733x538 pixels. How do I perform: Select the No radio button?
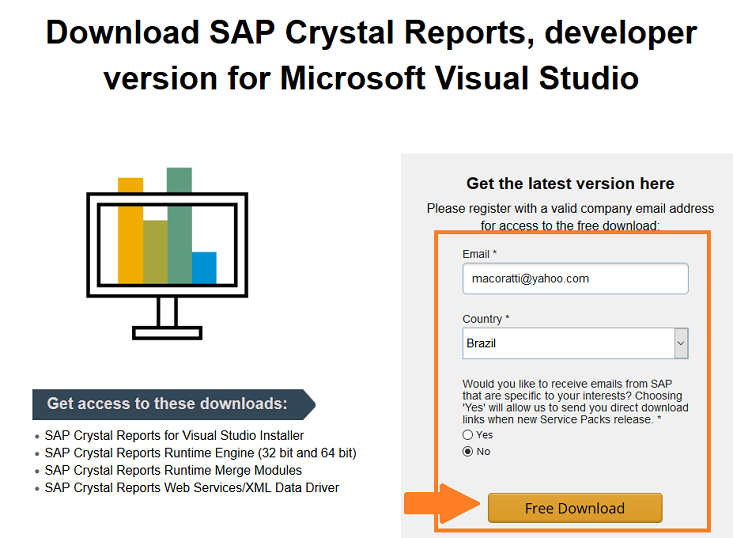pos(467,452)
